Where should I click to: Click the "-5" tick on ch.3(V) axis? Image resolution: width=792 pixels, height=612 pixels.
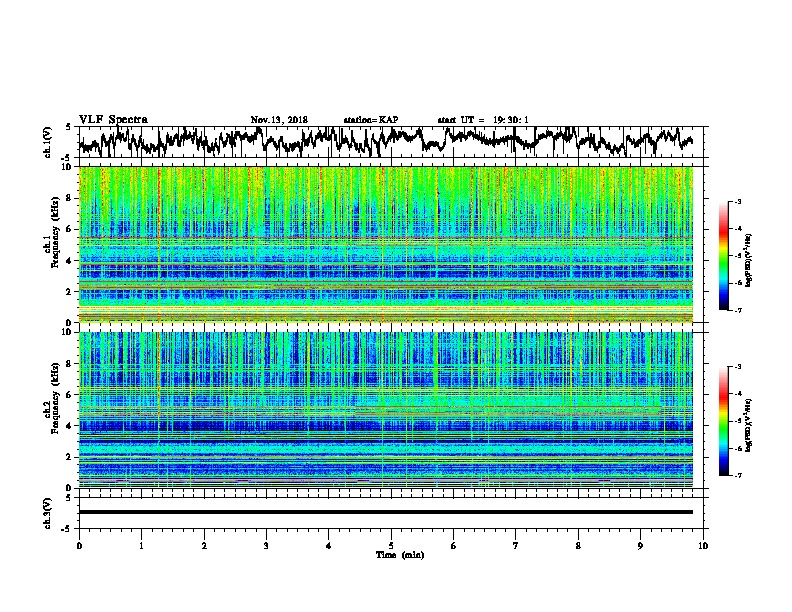(x=67, y=529)
